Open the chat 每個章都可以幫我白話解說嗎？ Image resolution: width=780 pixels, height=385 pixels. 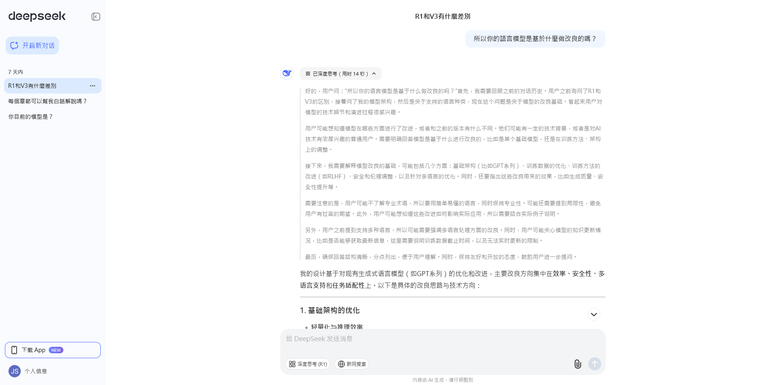[x=48, y=101]
